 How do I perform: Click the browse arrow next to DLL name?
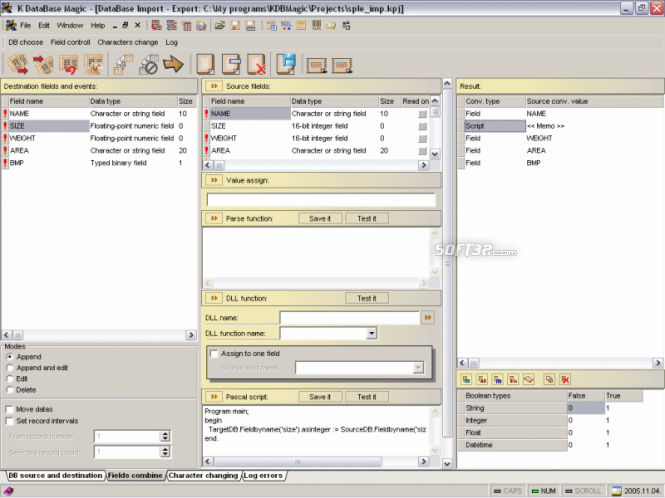[428, 317]
